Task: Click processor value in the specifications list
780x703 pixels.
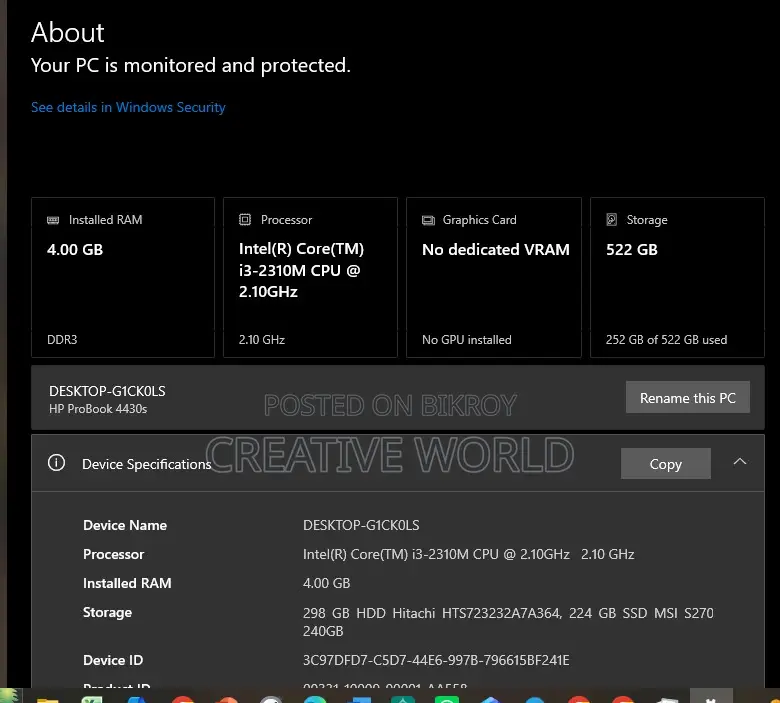Action: click(x=469, y=554)
